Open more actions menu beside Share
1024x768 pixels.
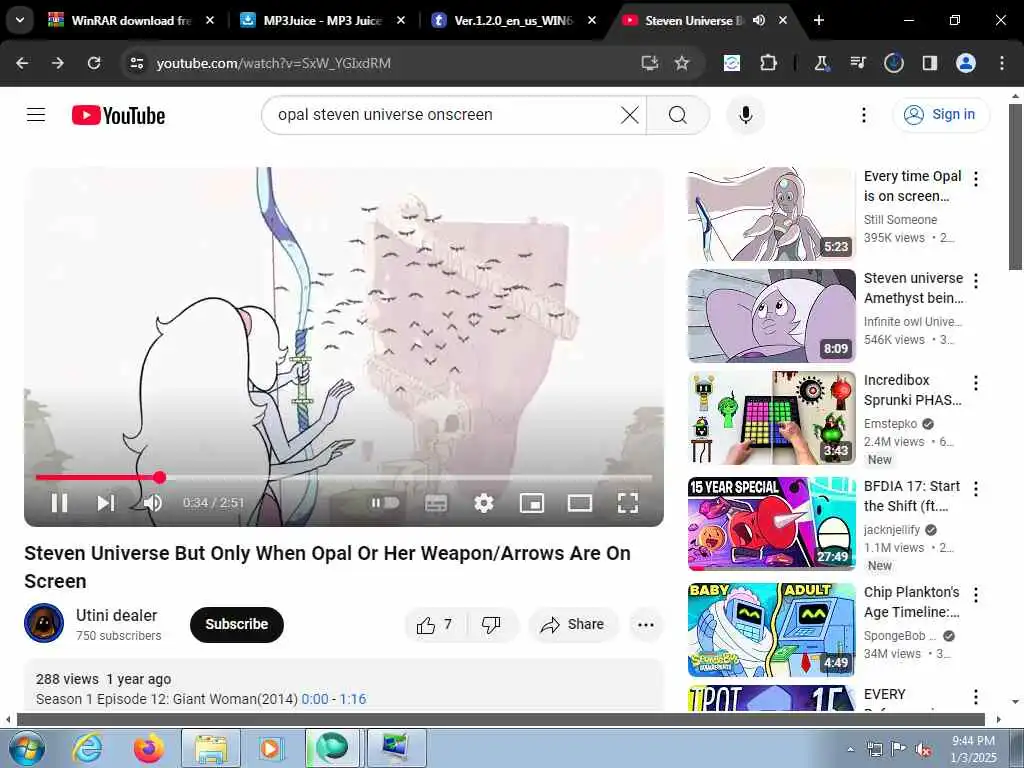[646, 625]
